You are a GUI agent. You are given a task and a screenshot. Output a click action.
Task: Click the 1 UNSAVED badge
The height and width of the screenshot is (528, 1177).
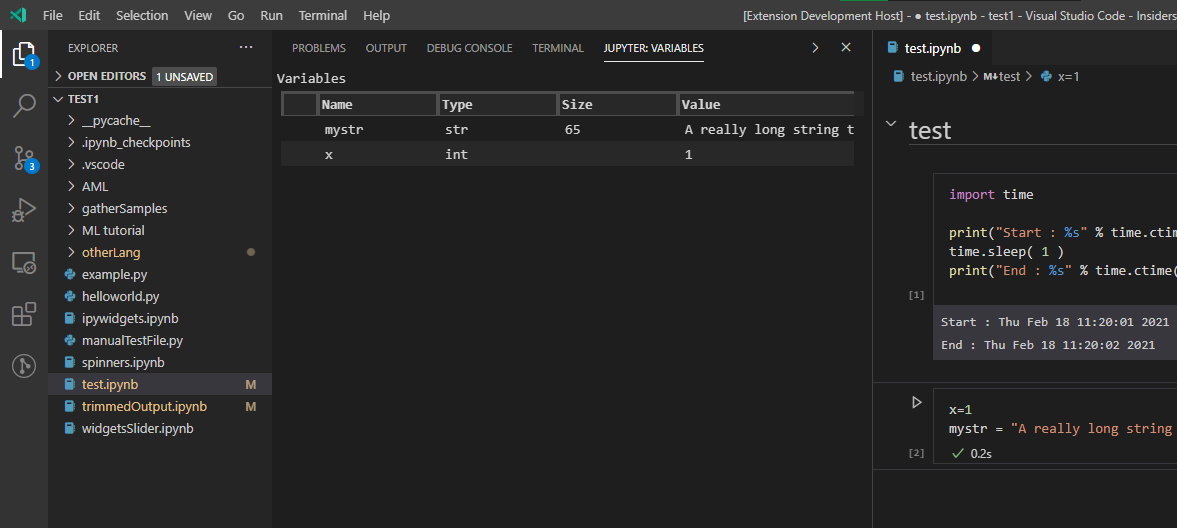tap(185, 77)
